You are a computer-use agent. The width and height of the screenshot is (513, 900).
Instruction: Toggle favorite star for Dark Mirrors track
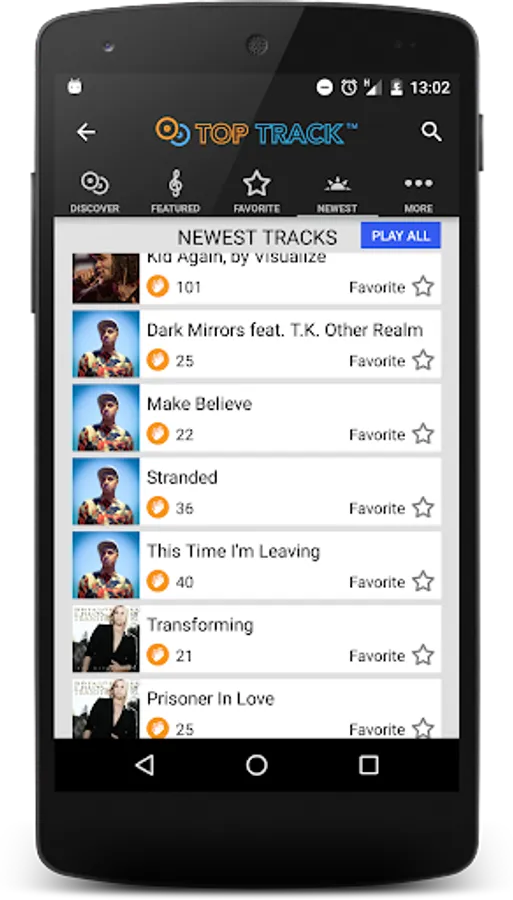pos(423,360)
